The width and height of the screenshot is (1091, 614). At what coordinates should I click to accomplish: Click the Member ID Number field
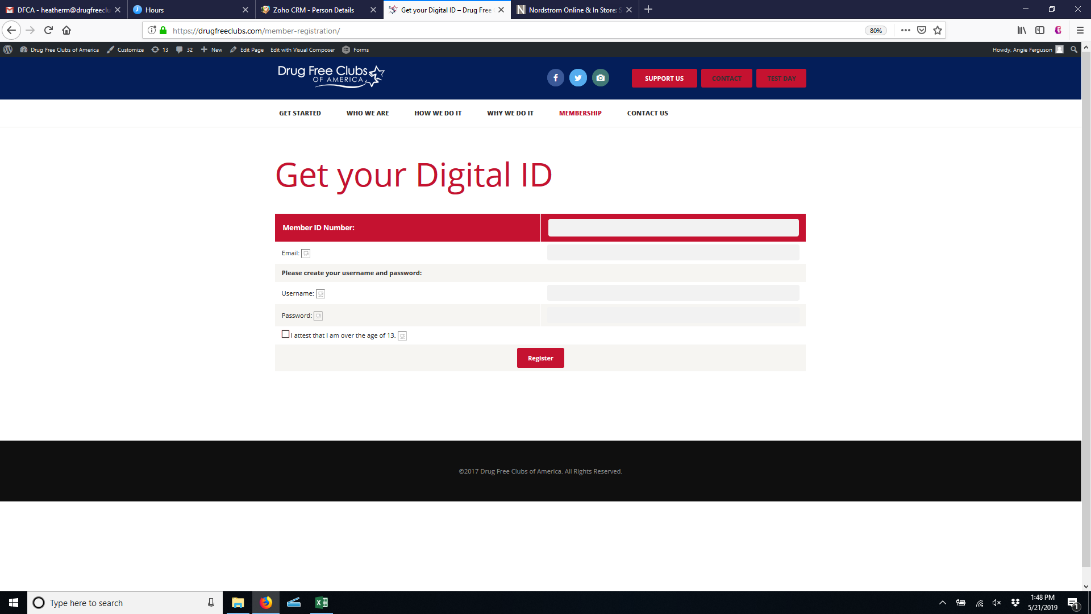pyautogui.click(x=673, y=228)
